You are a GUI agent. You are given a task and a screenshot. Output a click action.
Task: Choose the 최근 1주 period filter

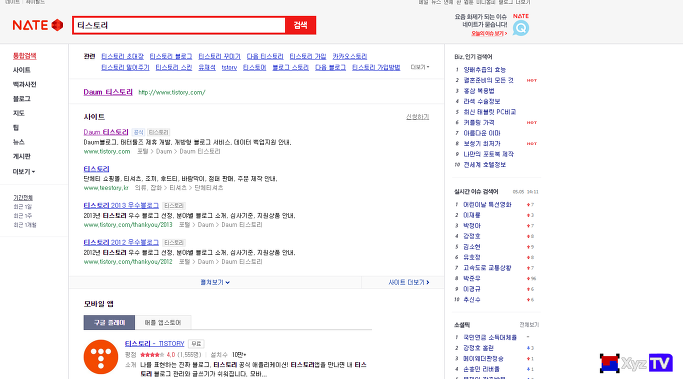pos(22,216)
